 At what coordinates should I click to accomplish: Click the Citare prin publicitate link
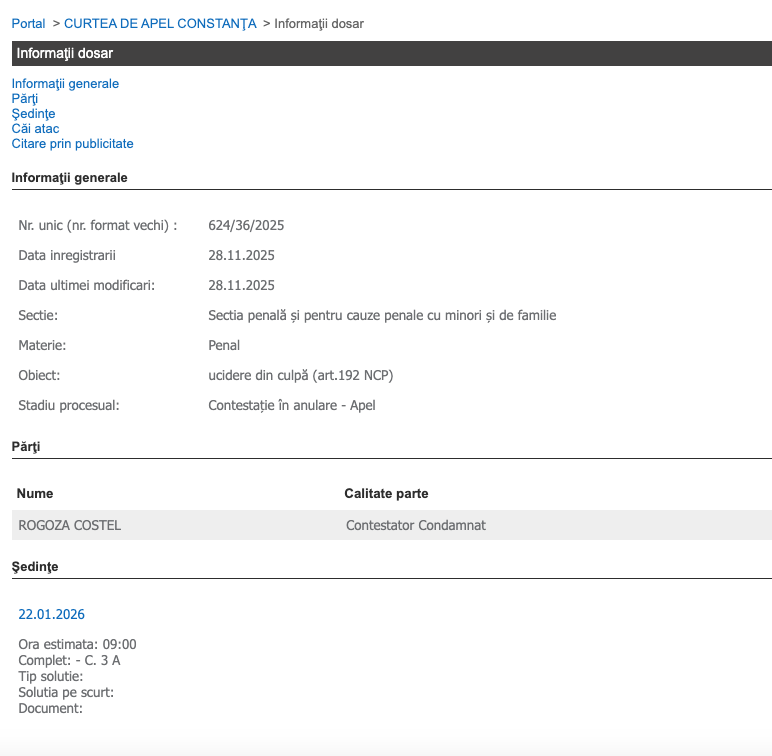point(72,144)
